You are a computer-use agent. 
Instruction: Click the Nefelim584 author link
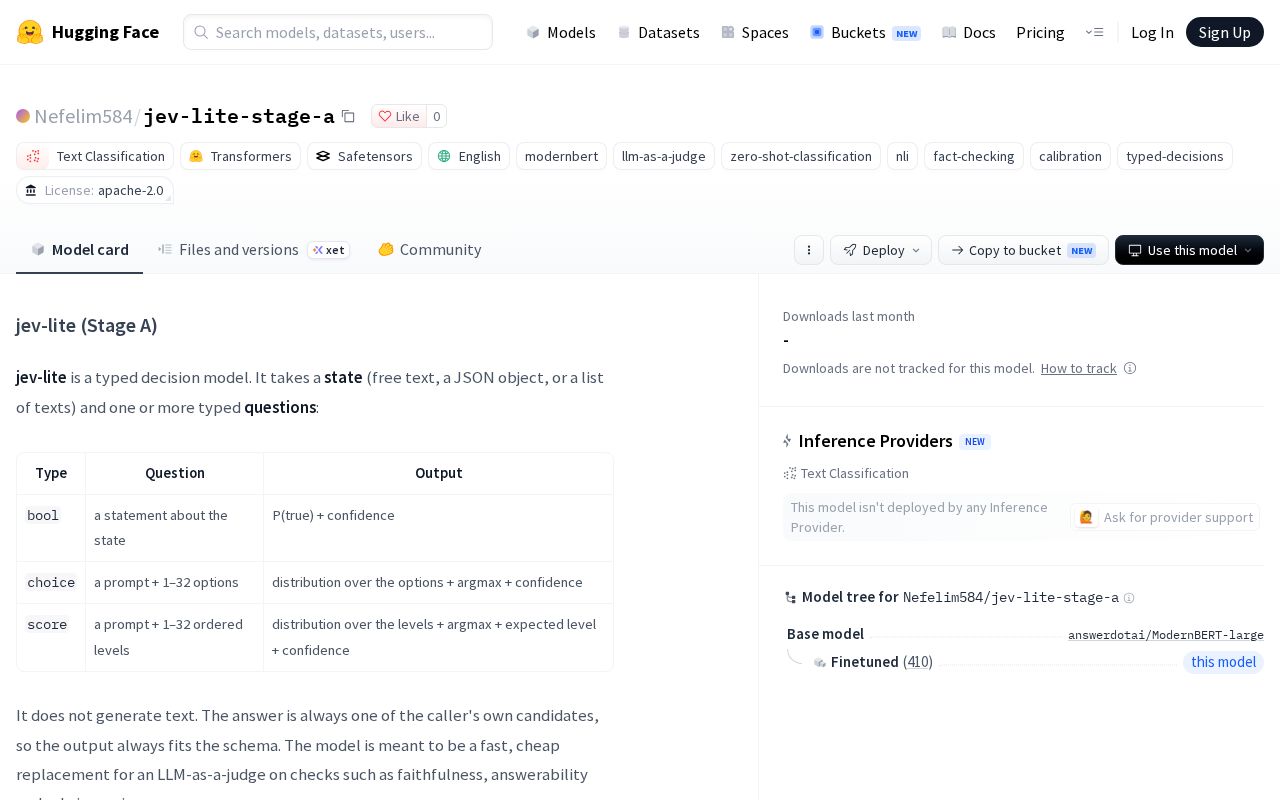coord(83,116)
